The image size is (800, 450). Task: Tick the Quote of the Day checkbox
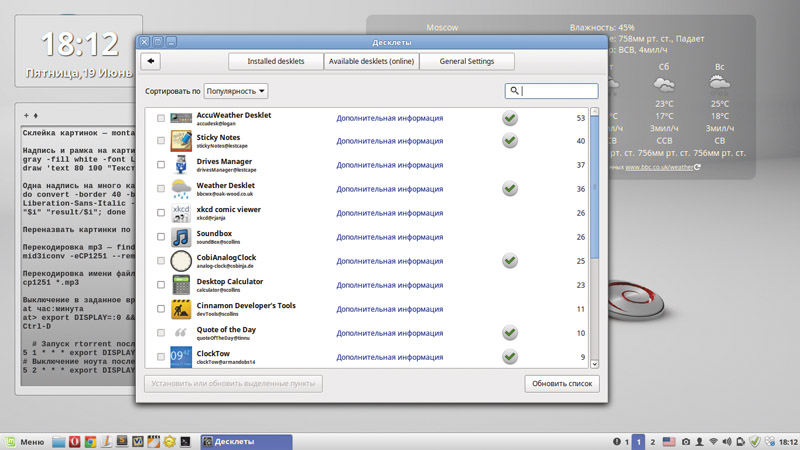tap(161, 333)
